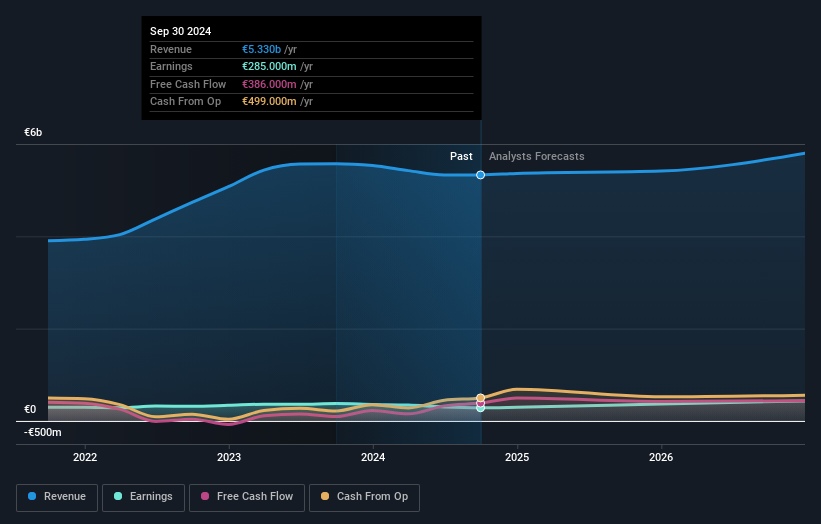Viewport: 821px width, 524px height.
Task: Select the teal earnings data point marker
Action: [480, 408]
